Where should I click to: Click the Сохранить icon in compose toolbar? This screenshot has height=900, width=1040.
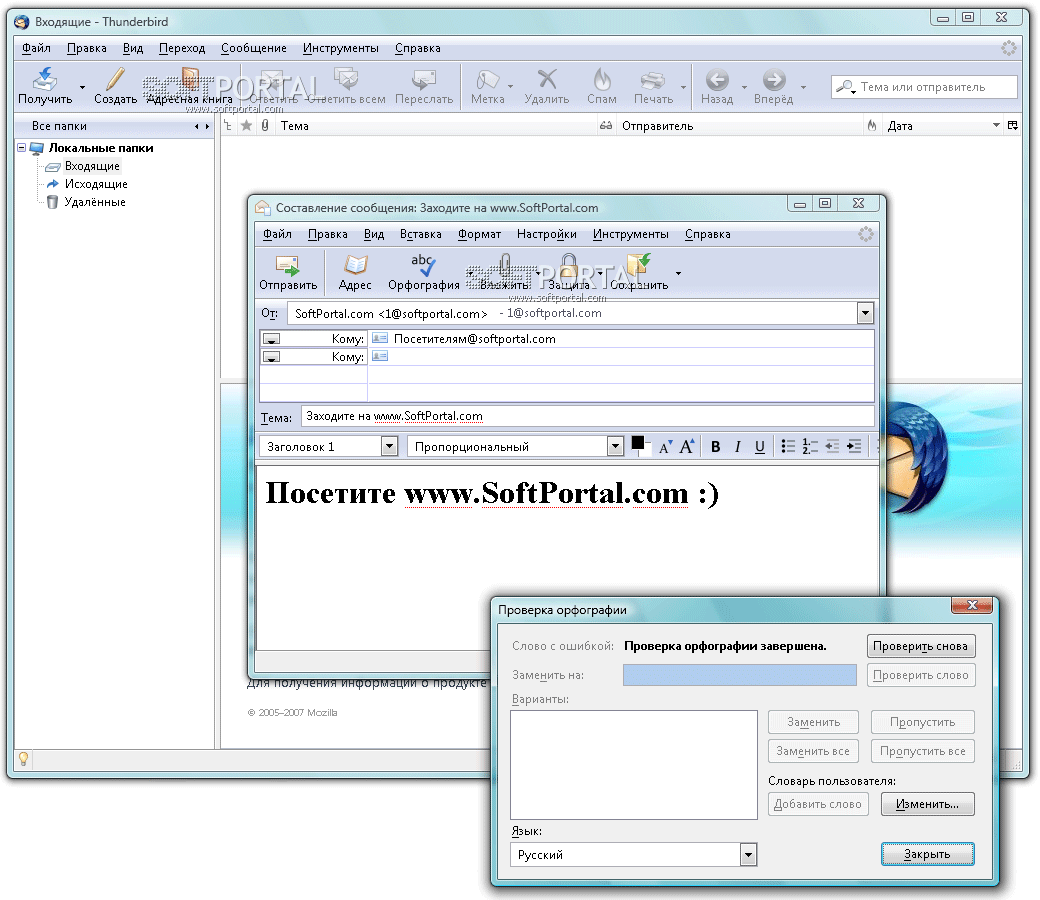(x=639, y=265)
